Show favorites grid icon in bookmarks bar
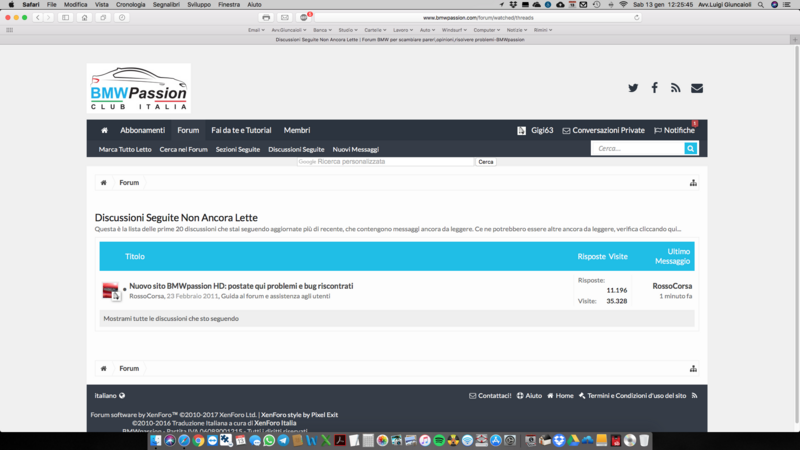The width and height of the screenshot is (800, 450). tap(9, 30)
